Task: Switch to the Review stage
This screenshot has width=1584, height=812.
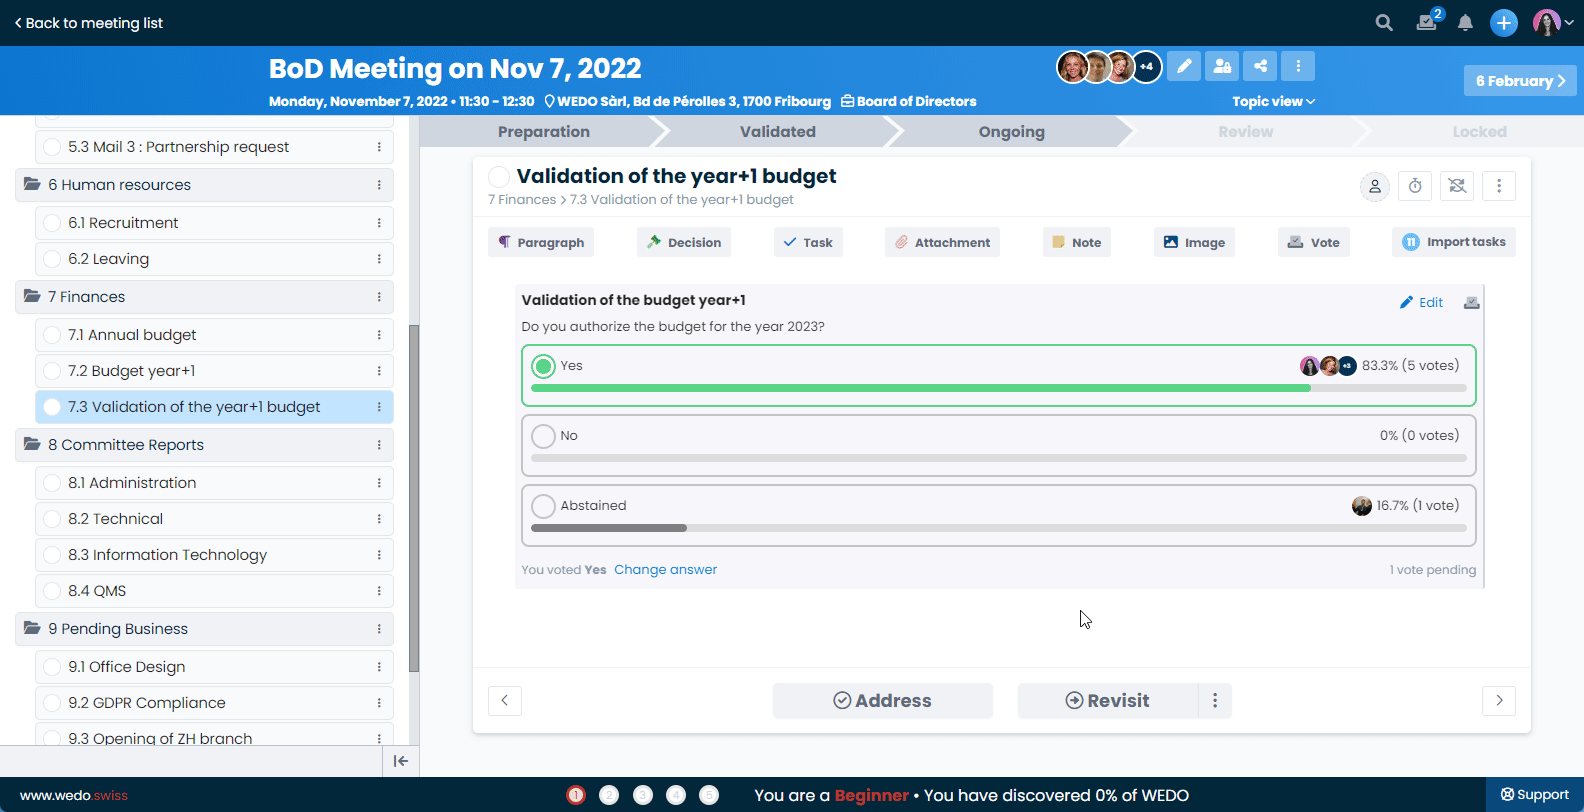Action: tap(1246, 131)
